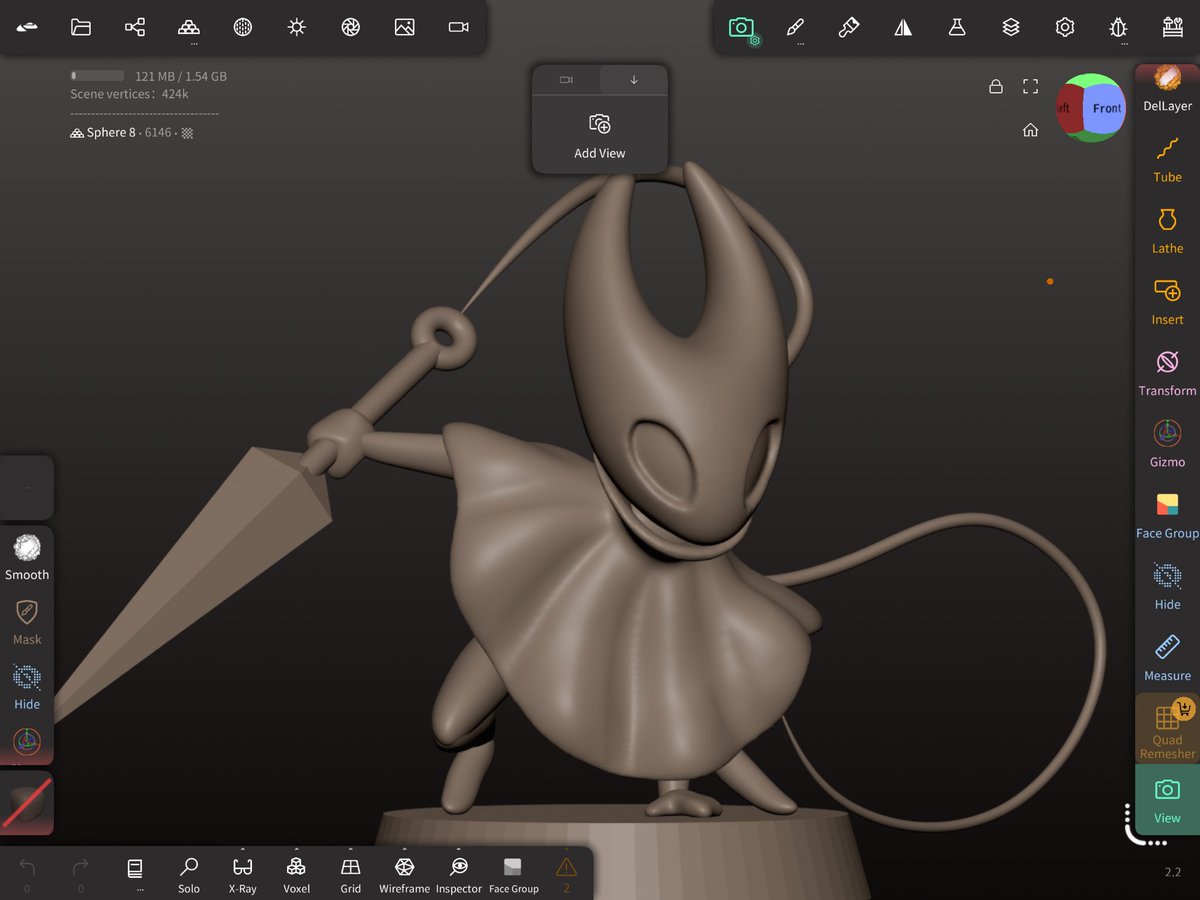Run Voxel remesh shortcut
The height and width of the screenshot is (900, 1200).
pyautogui.click(x=297, y=872)
